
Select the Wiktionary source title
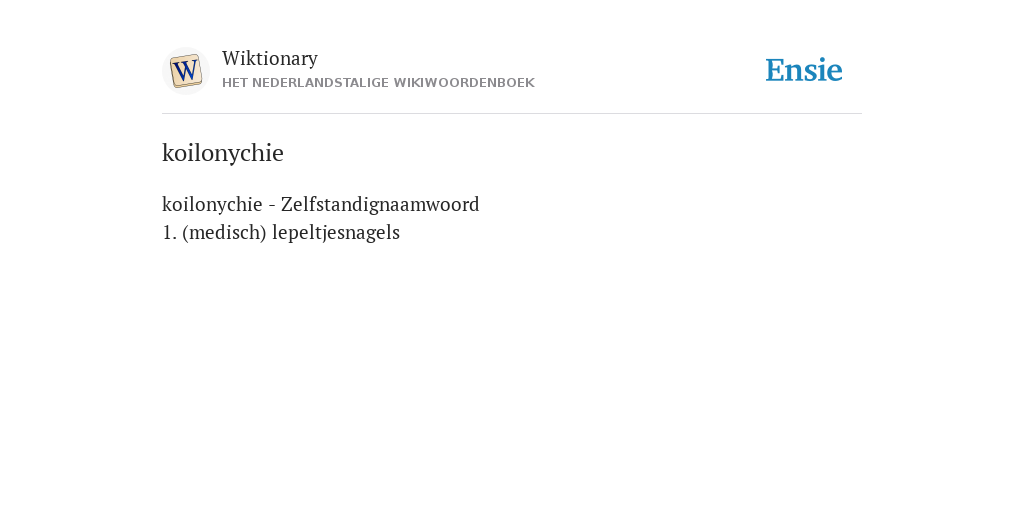point(270,58)
